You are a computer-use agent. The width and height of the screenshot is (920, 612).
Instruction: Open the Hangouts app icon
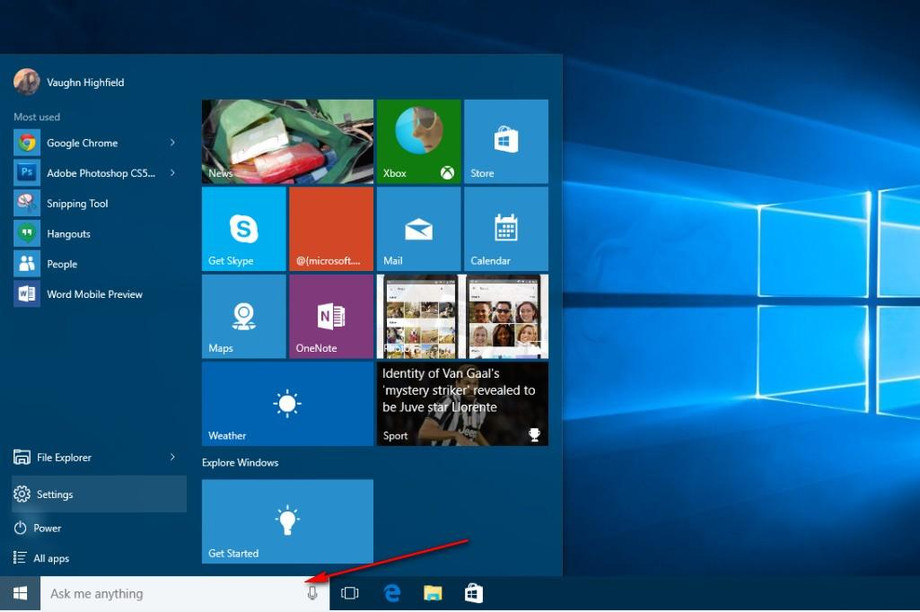click(x=27, y=234)
